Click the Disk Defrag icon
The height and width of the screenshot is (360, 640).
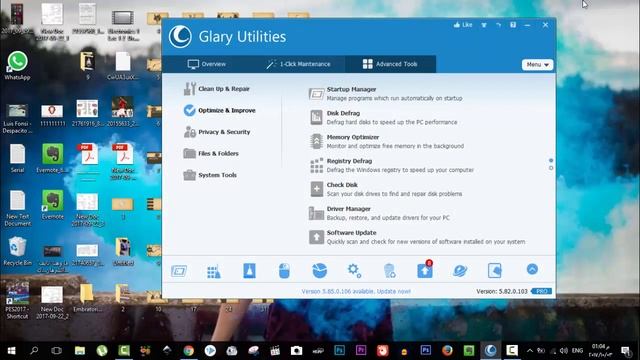tap(316, 118)
